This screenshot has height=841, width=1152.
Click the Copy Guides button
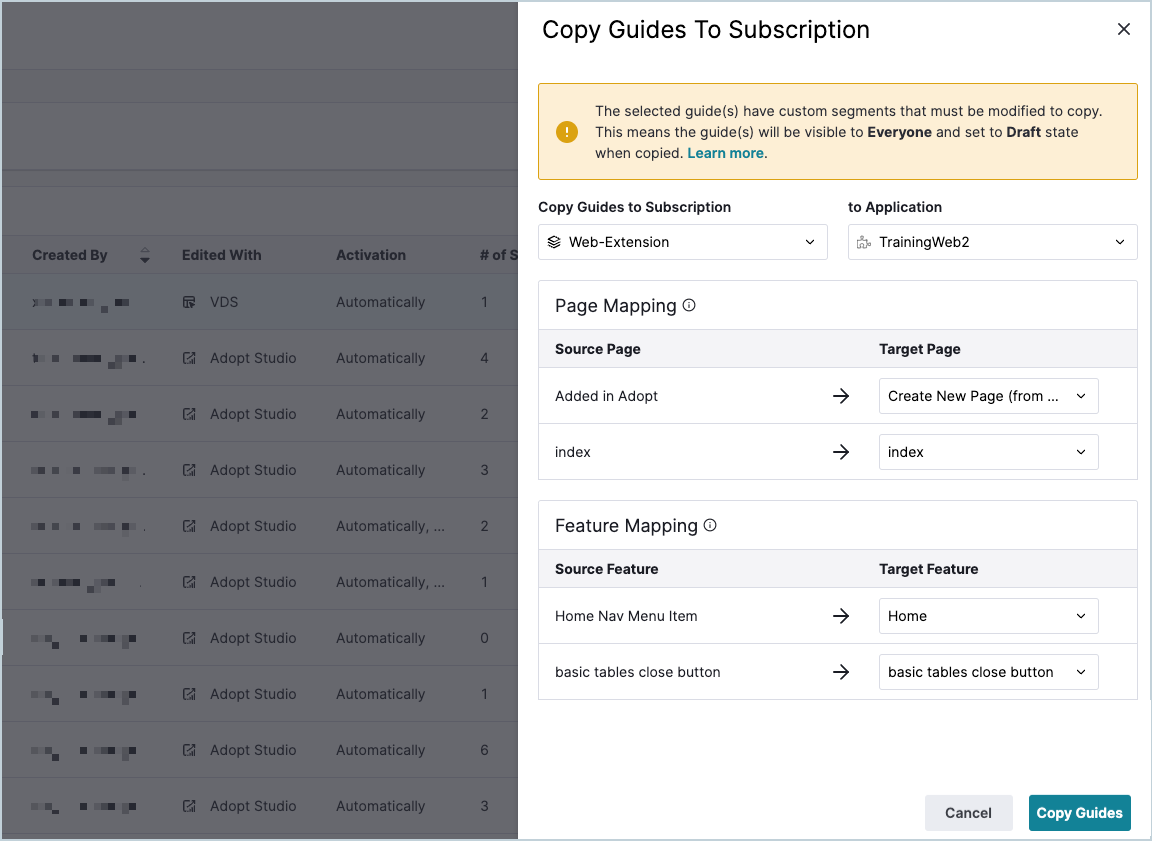(1079, 813)
